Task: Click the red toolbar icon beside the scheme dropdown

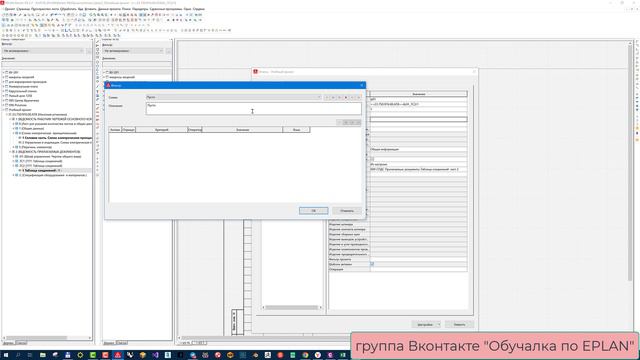Action: coord(346,98)
